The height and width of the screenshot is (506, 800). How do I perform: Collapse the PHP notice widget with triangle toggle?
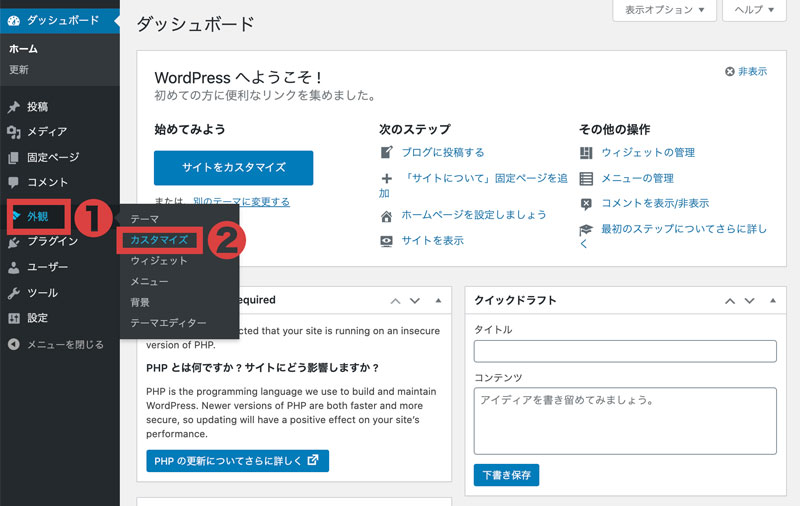tap(438, 300)
